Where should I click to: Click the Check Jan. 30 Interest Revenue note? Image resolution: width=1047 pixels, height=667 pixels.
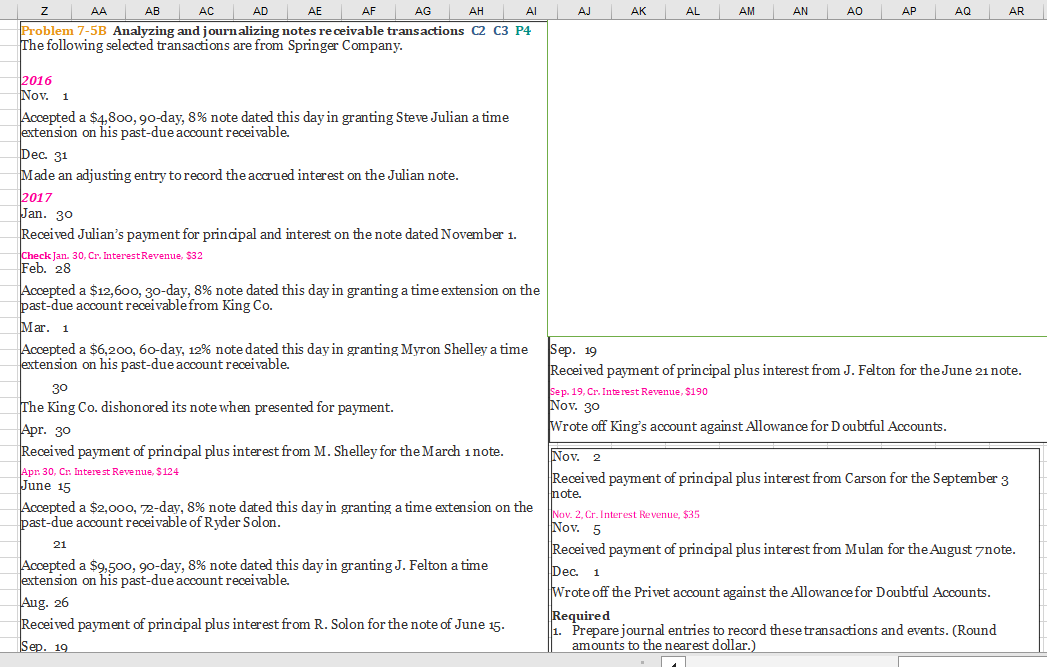[x=110, y=255]
